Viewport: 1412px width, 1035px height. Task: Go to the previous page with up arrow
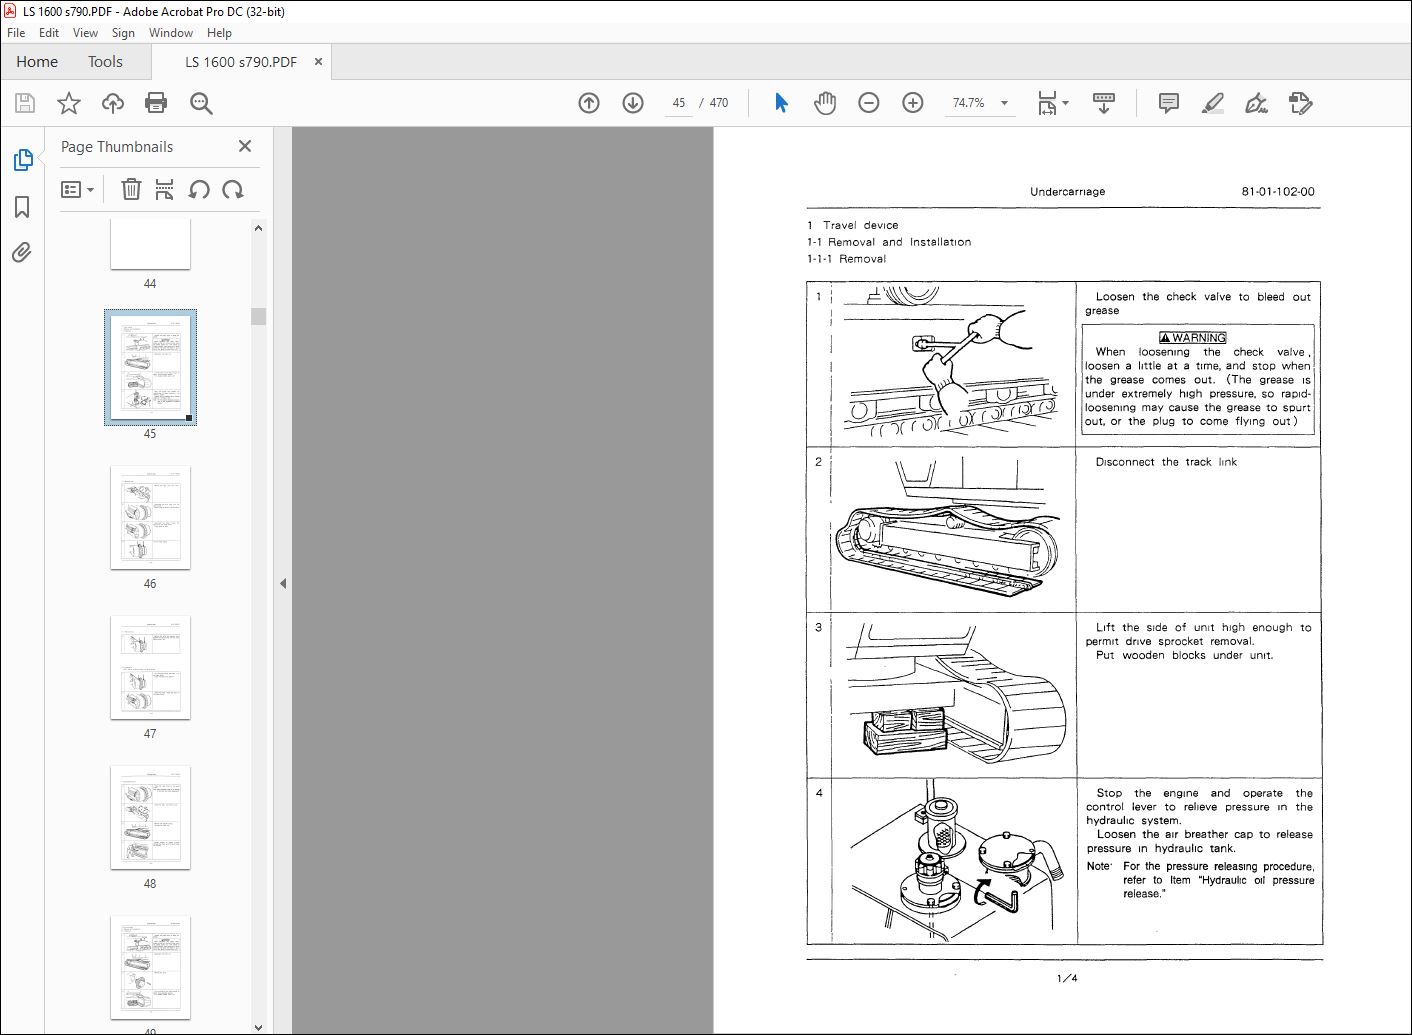(x=589, y=103)
